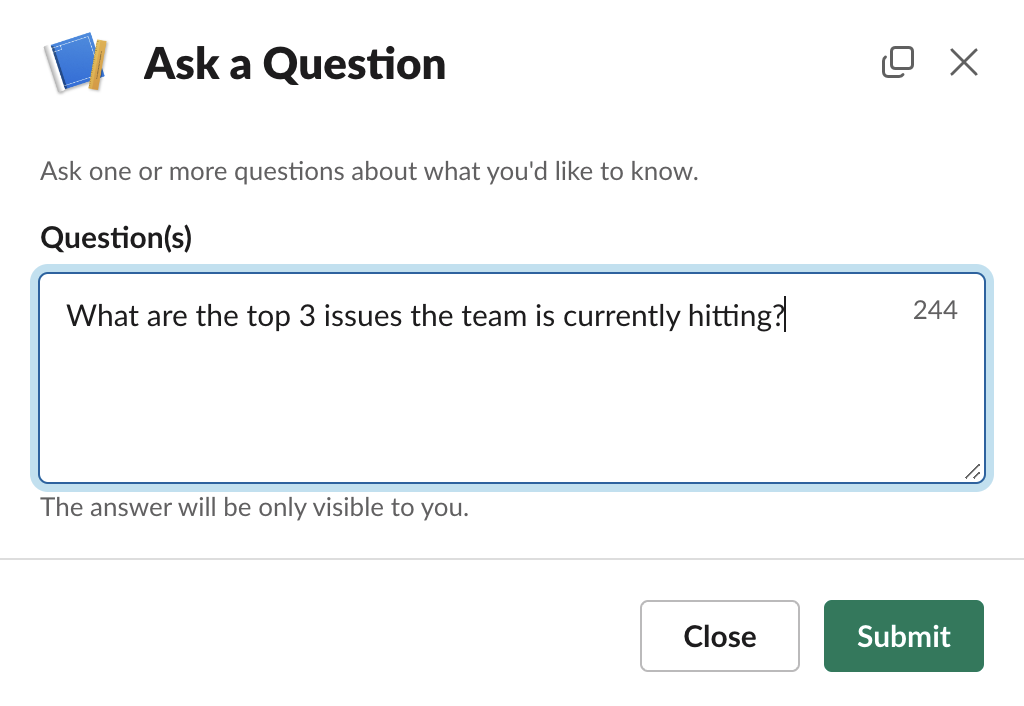Click the number '3' in the question

tap(307, 317)
